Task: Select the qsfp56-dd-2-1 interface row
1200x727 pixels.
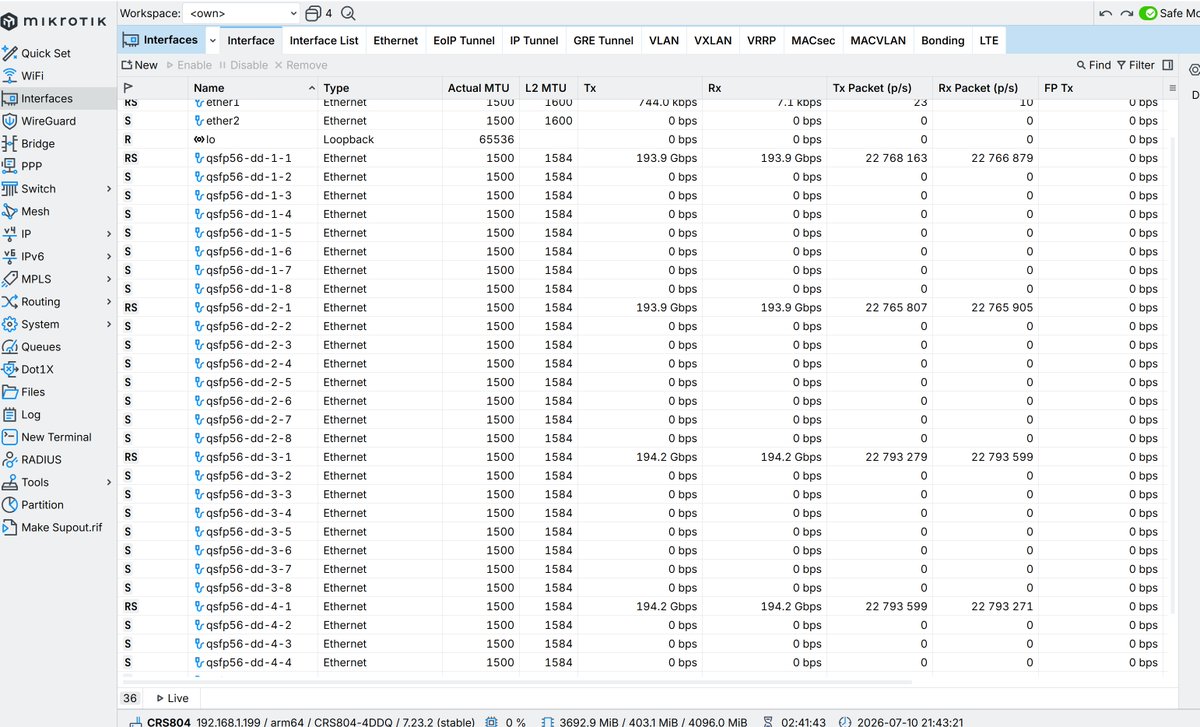Action: [642, 308]
